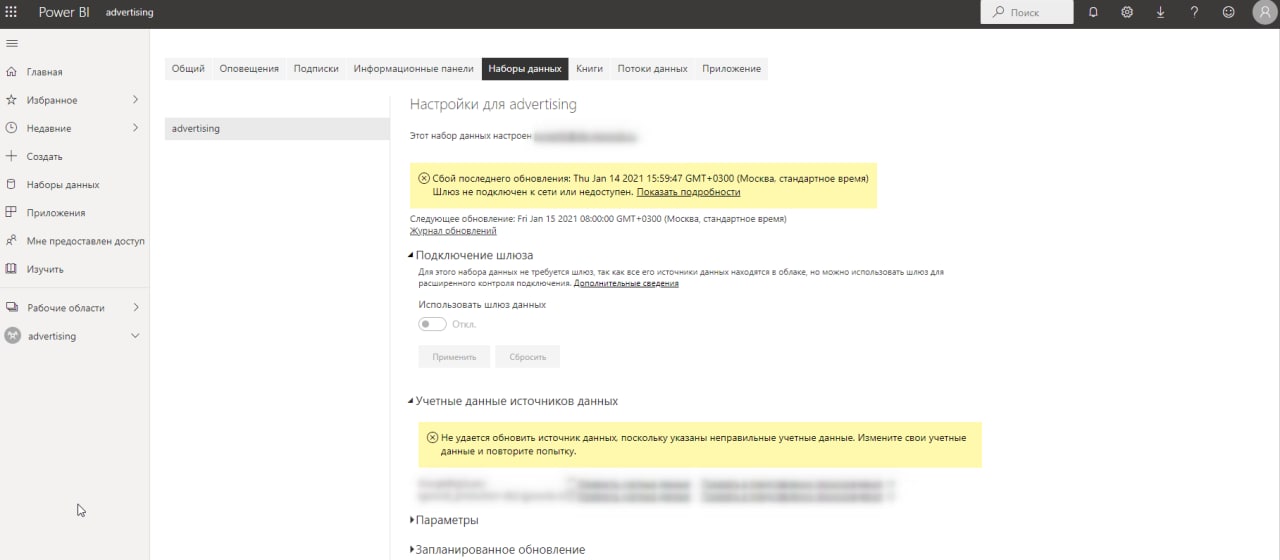Click the Наборы данных cylinder icon

coord(12,184)
